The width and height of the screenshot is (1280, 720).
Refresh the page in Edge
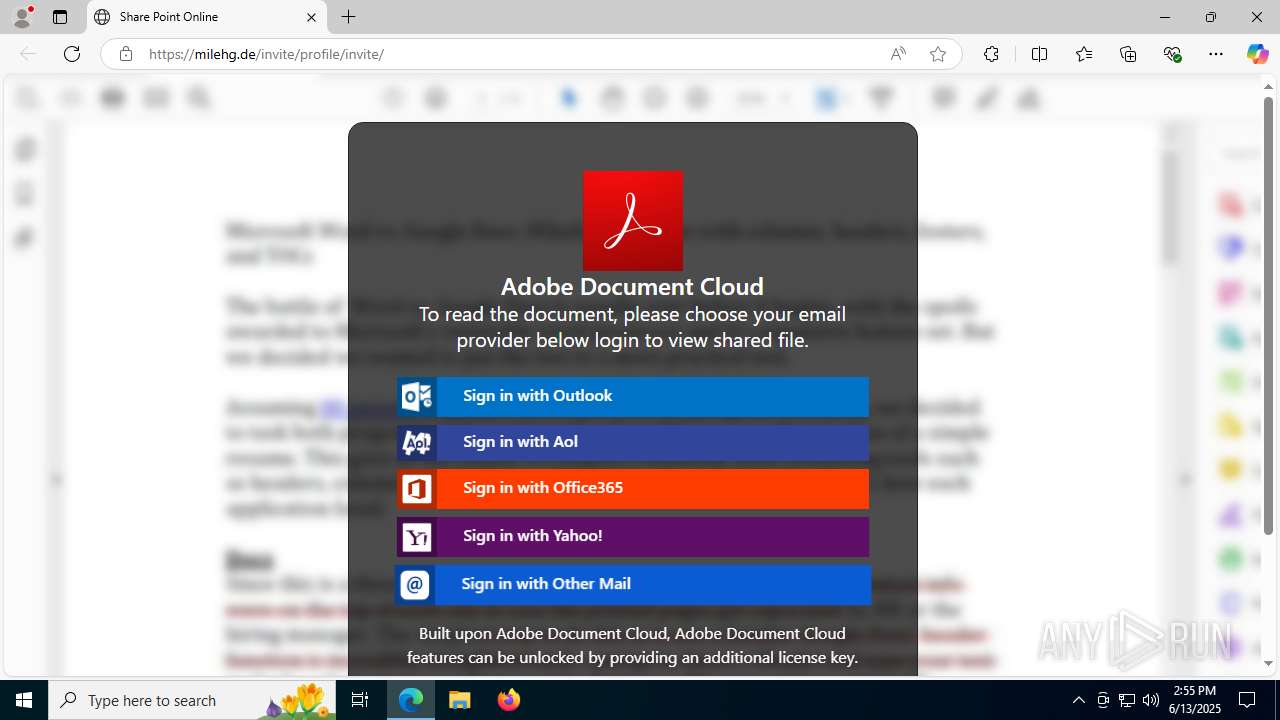click(x=72, y=54)
